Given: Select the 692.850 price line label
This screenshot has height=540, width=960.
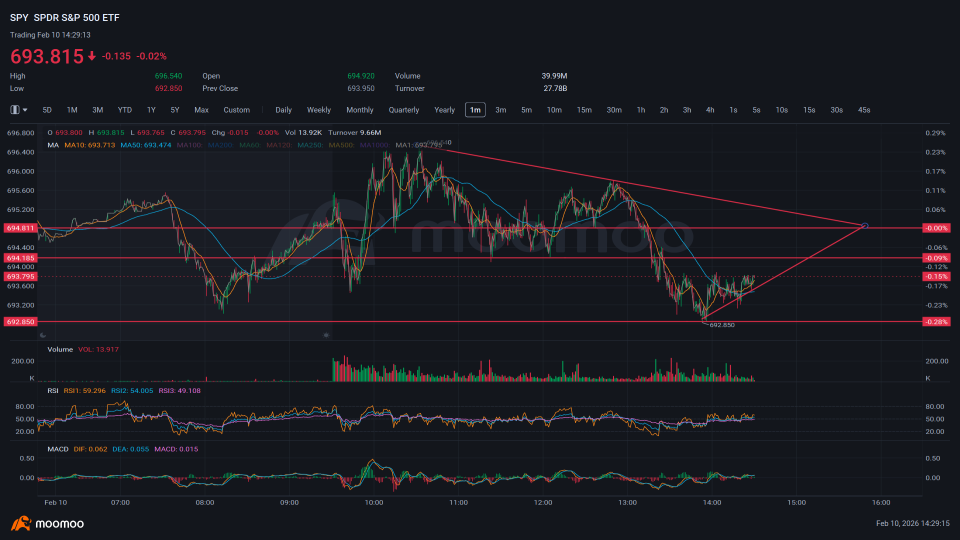Looking at the screenshot, I should (x=20, y=322).
